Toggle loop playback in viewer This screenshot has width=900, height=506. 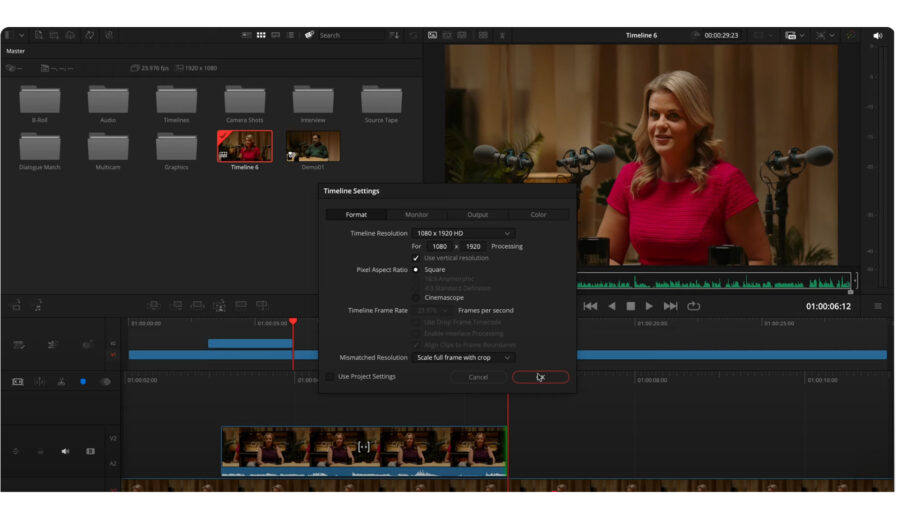pos(693,306)
